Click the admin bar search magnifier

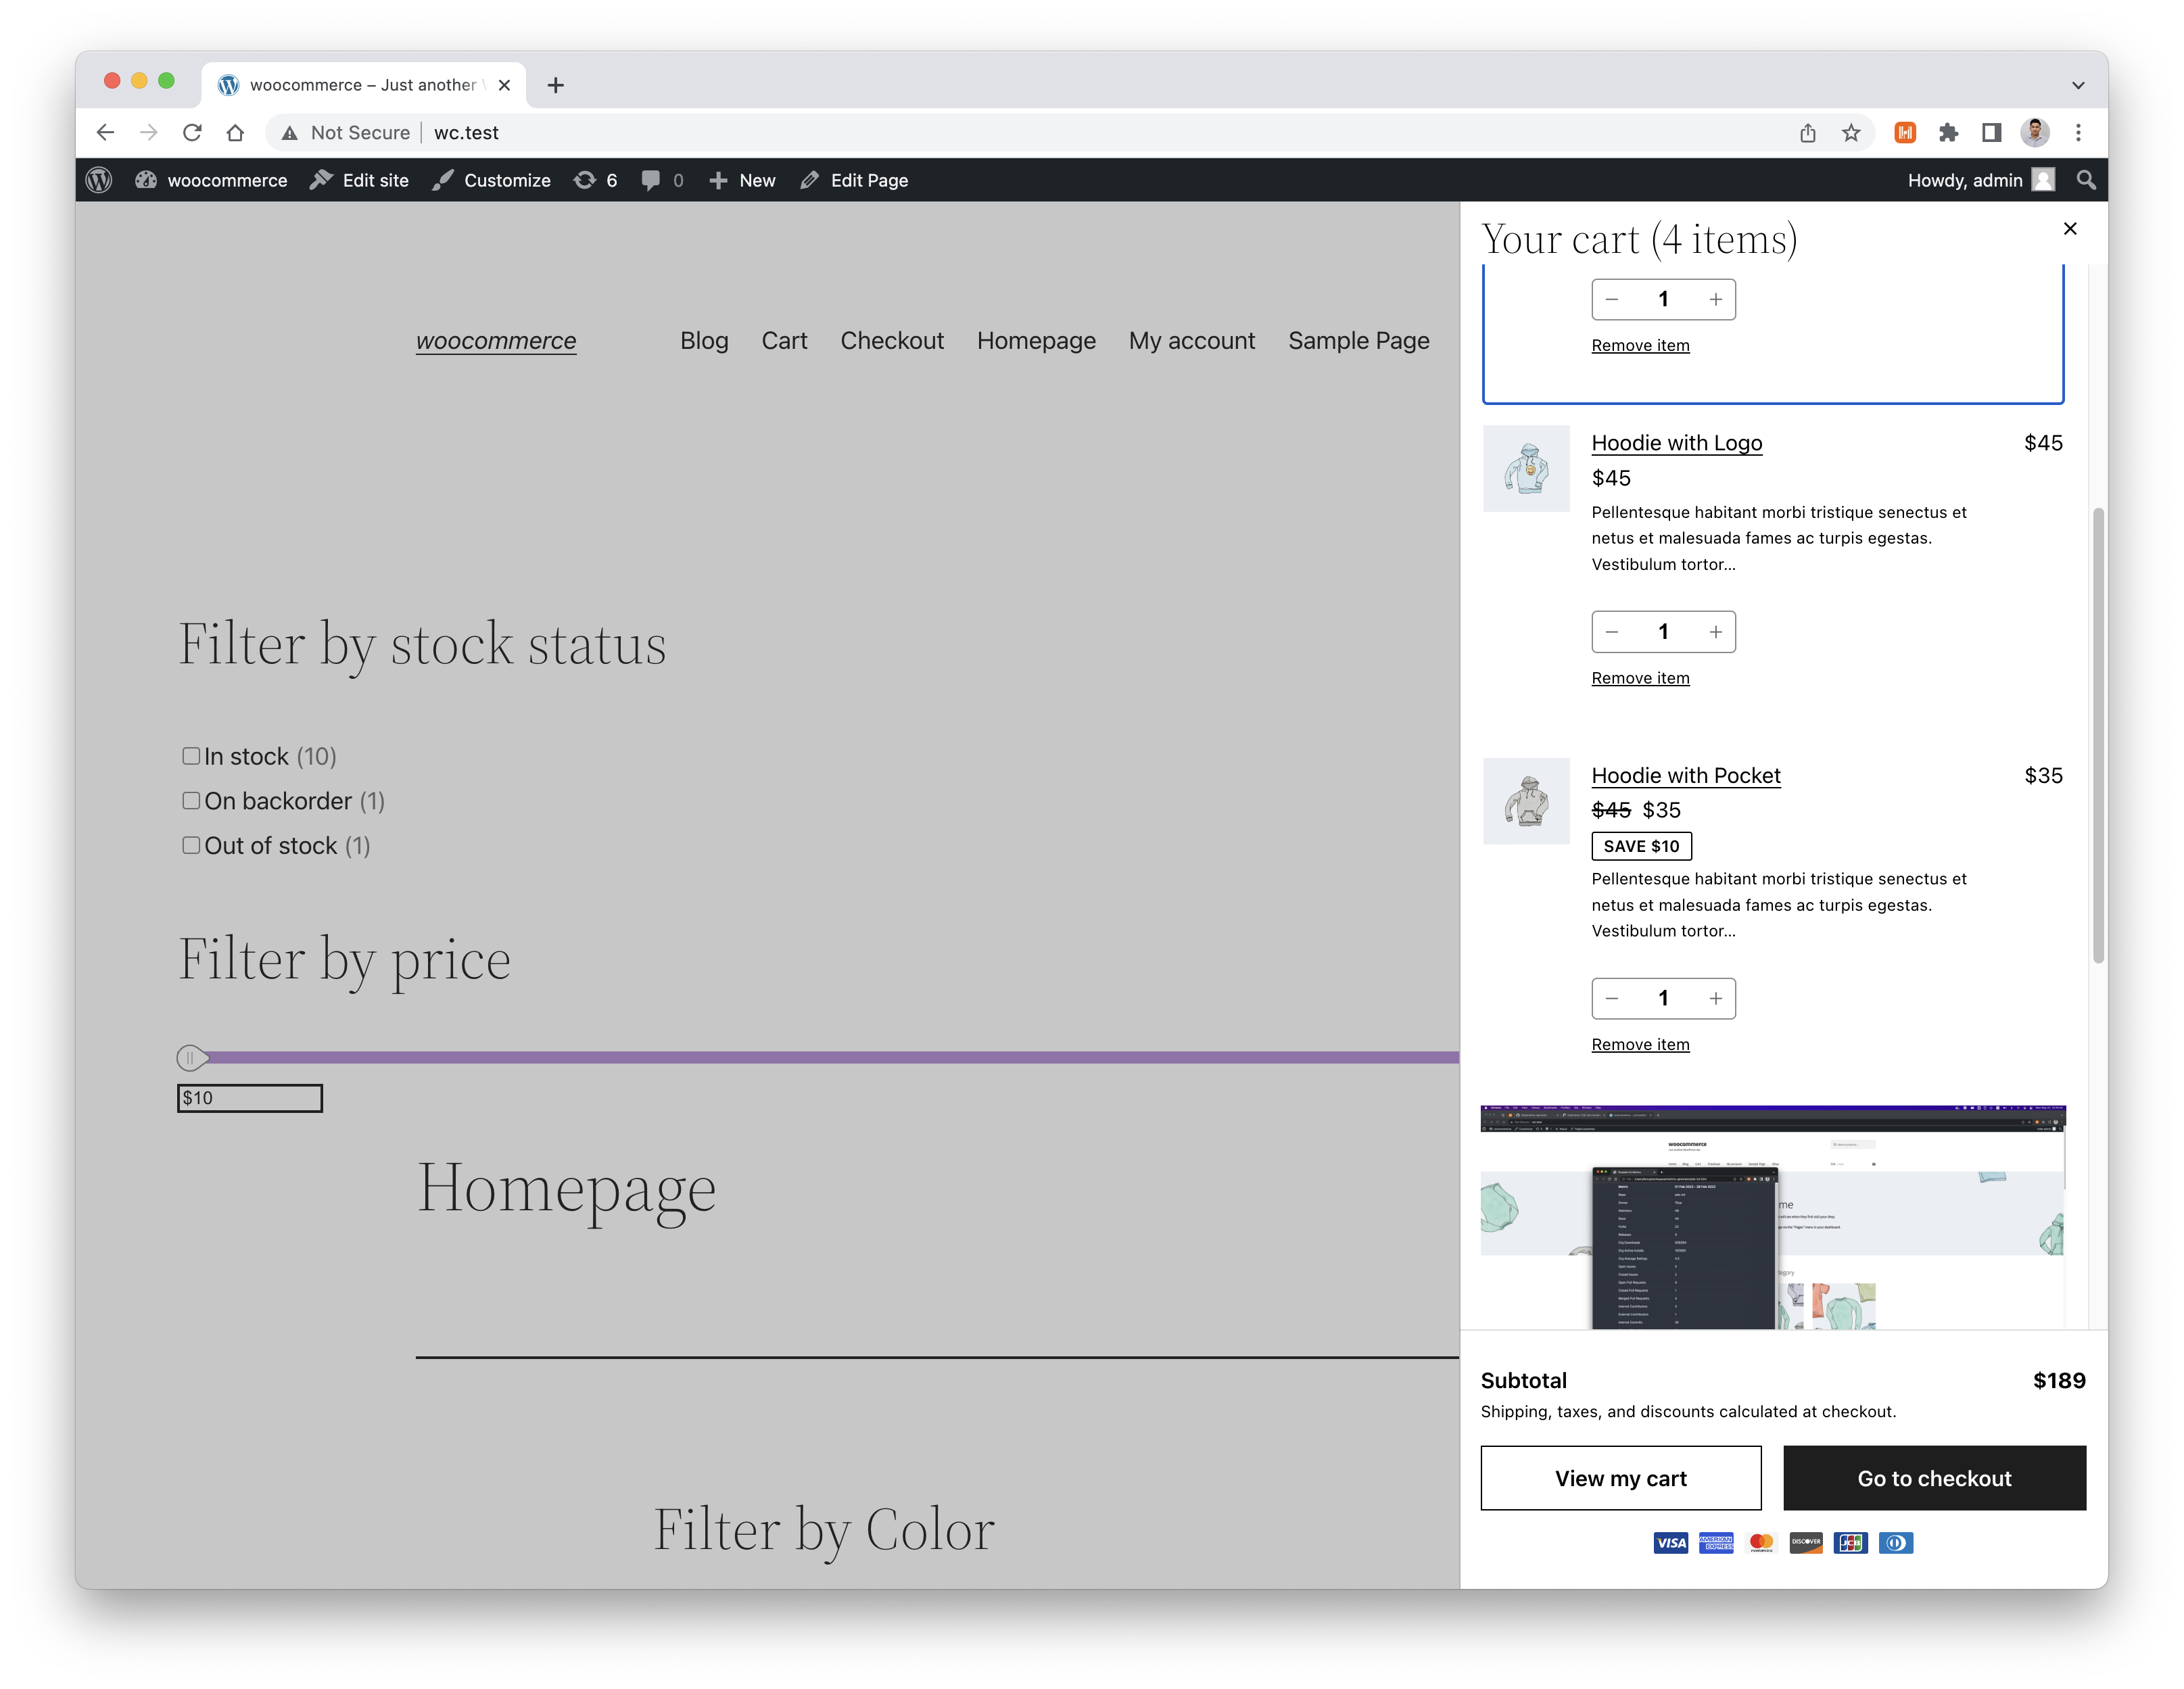pyautogui.click(x=2085, y=180)
